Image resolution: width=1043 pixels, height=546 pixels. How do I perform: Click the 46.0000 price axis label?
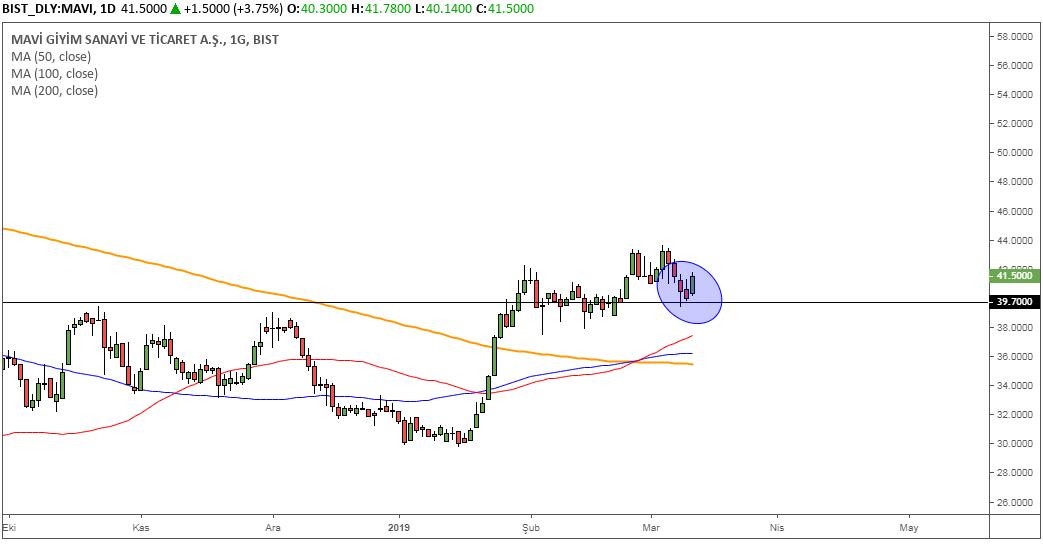click(x=1014, y=211)
